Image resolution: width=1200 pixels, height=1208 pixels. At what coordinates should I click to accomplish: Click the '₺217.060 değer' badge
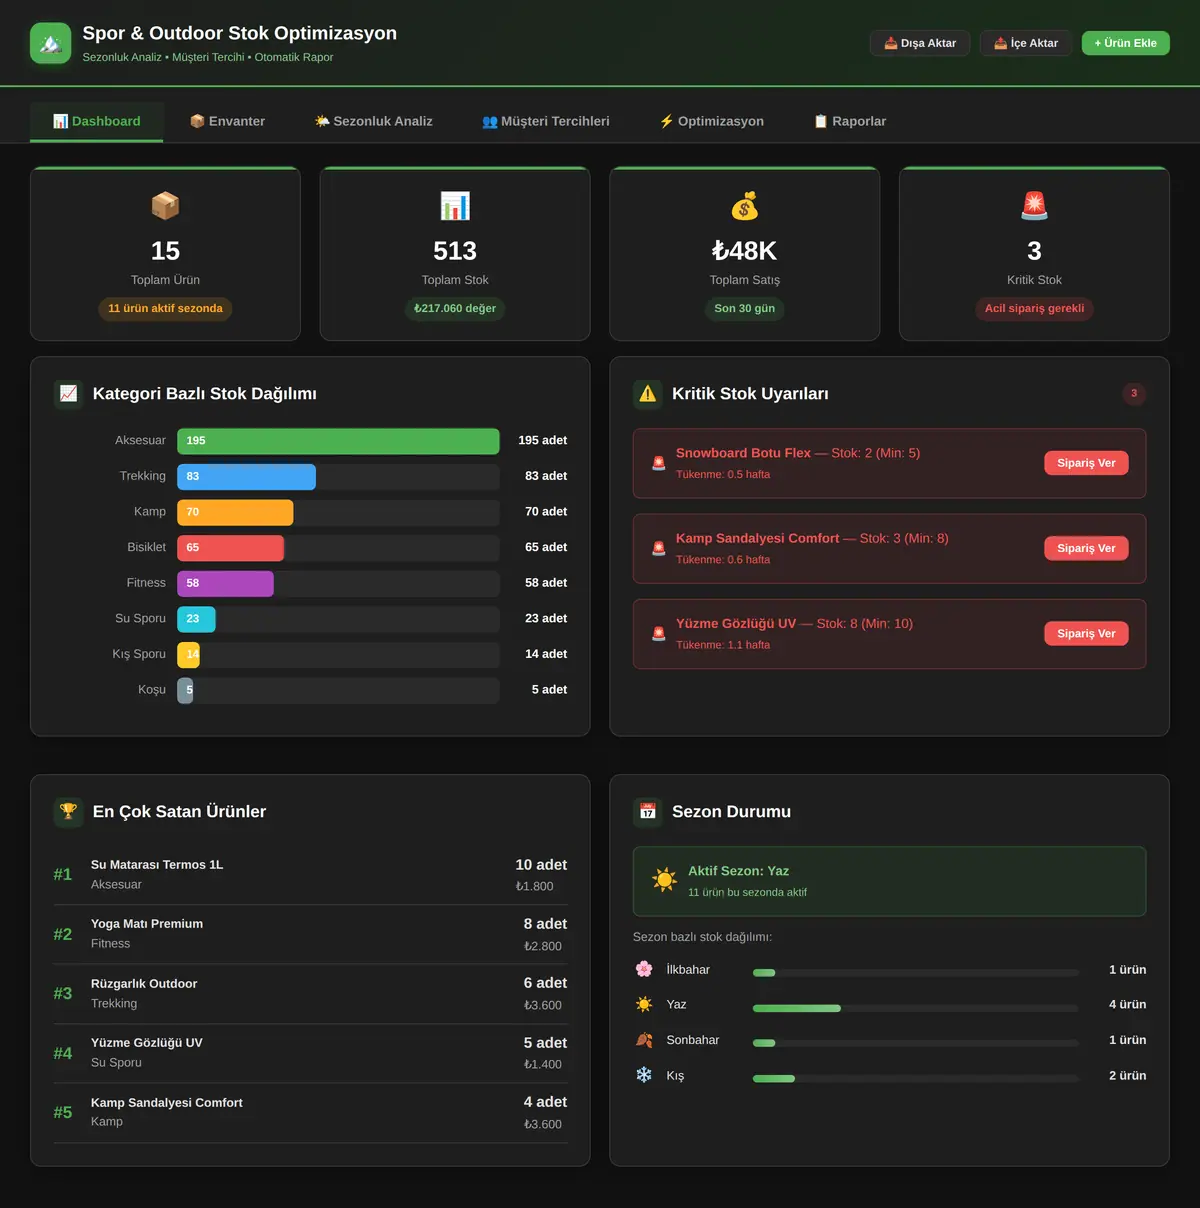click(455, 309)
